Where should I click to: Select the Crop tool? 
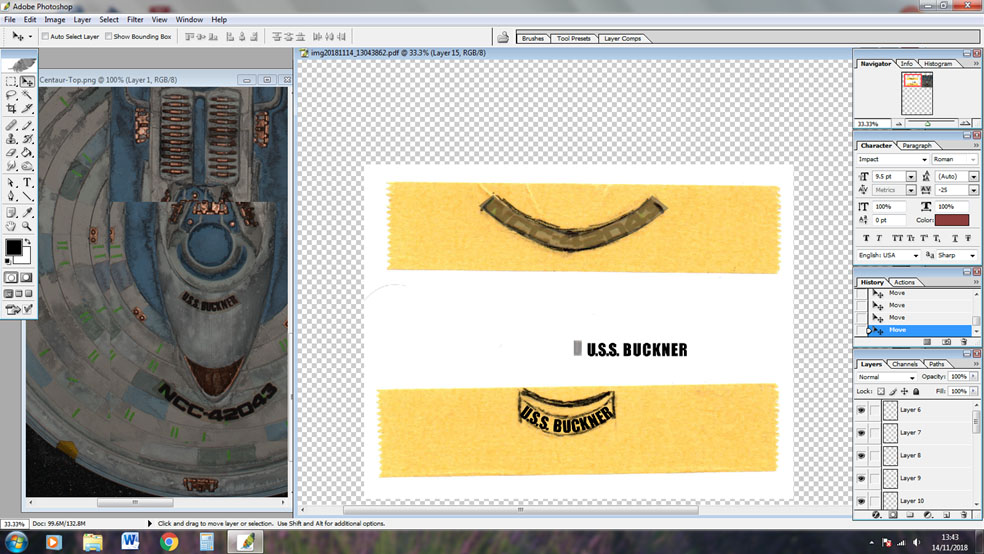click(11, 109)
